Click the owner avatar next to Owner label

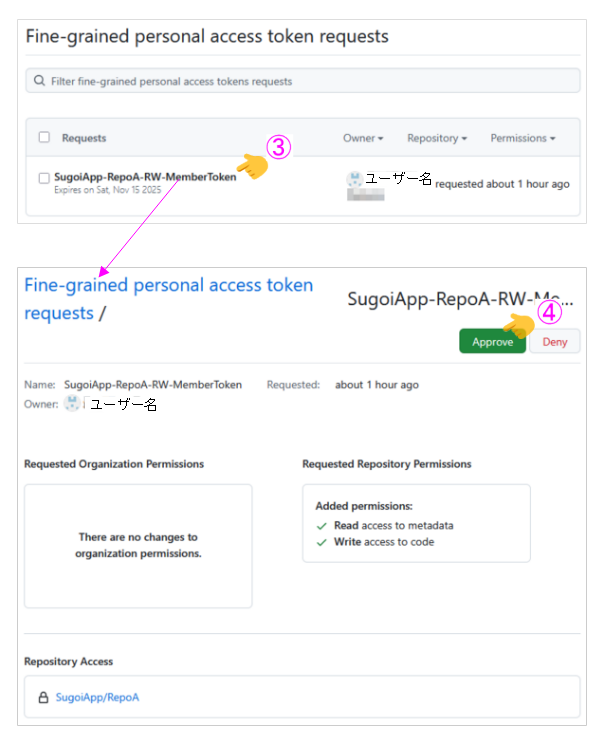click(x=72, y=404)
